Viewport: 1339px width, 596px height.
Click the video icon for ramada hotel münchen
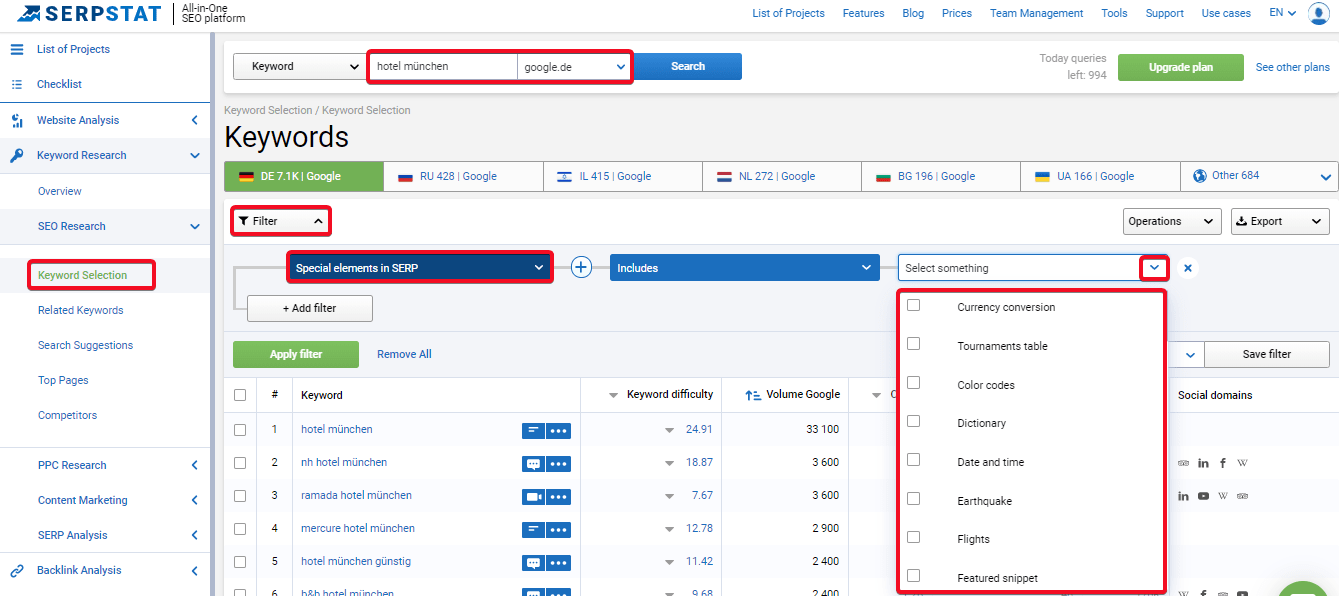[x=533, y=496]
